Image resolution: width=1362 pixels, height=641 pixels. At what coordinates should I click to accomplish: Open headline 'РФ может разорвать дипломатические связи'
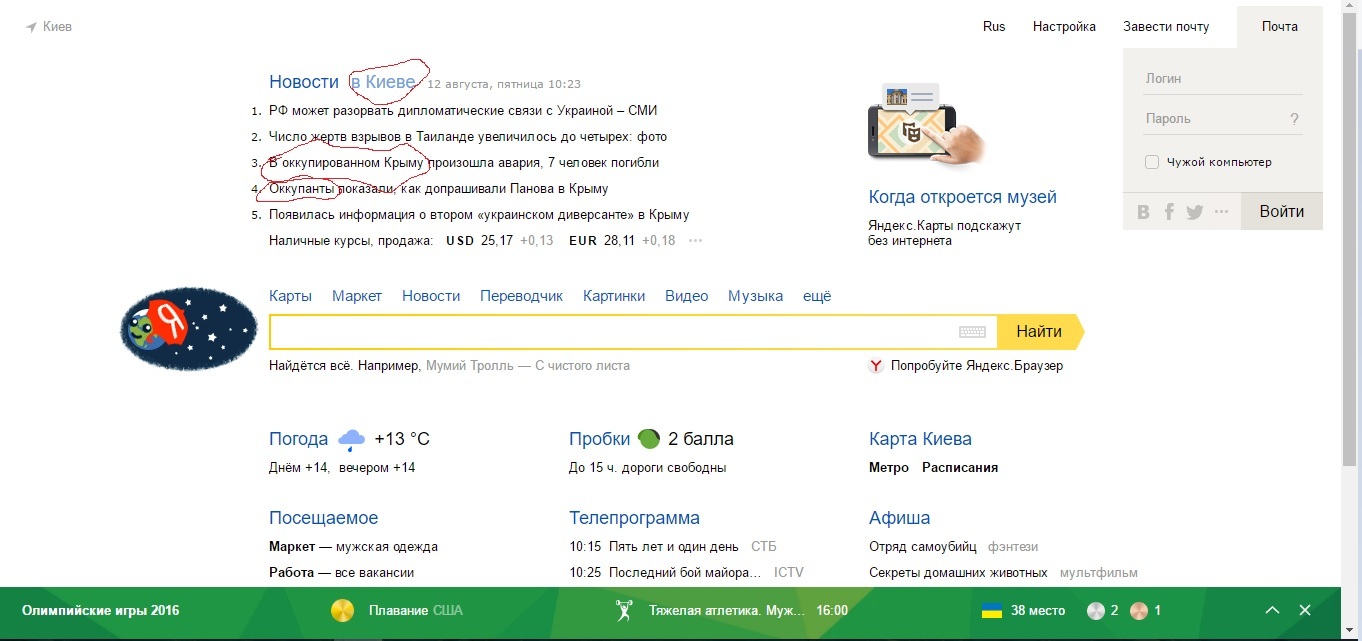(463, 111)
